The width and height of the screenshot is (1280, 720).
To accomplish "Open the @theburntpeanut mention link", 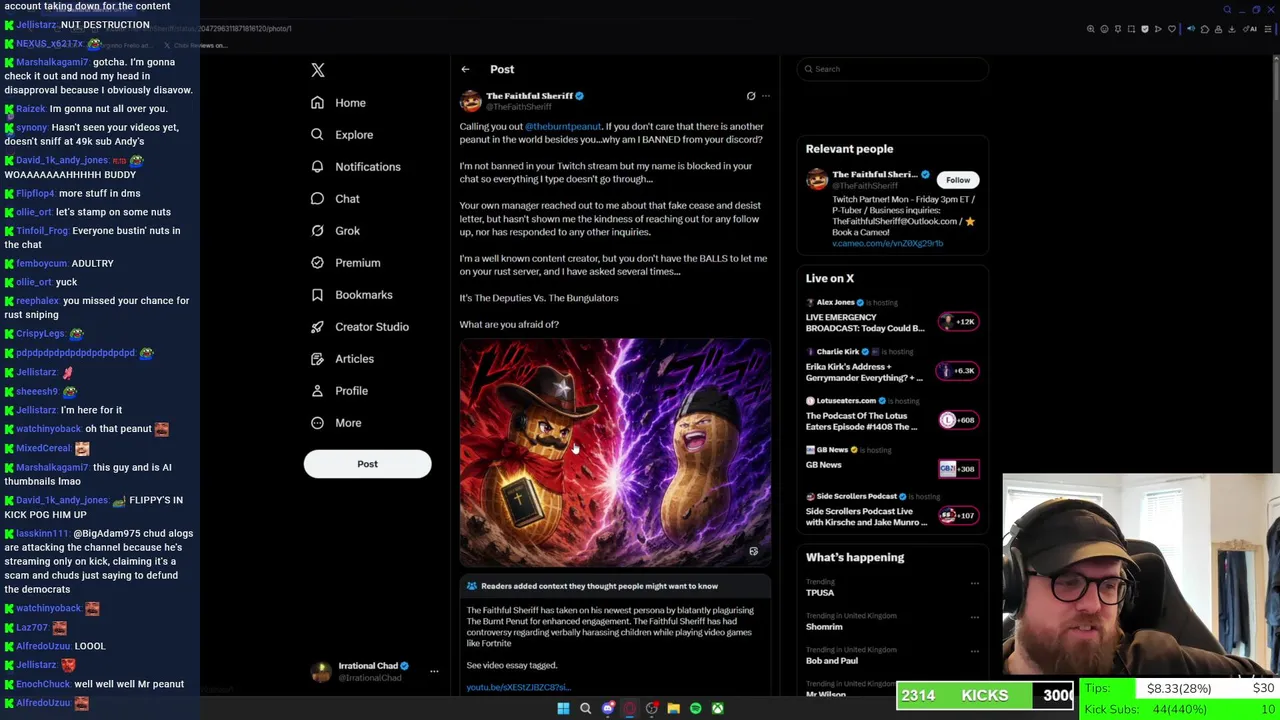I will click(x=563, y=127).
